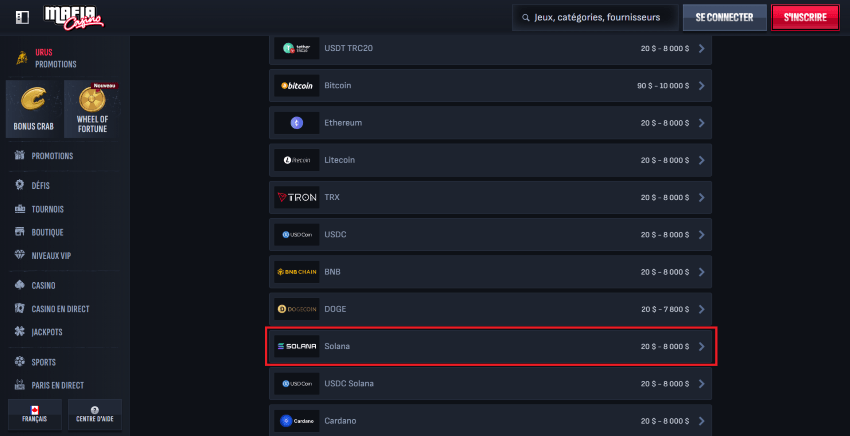Click the USD Coin logo in USDC Solana row
The width and height of the screenshot is (850, 436).
click(297, 383)
